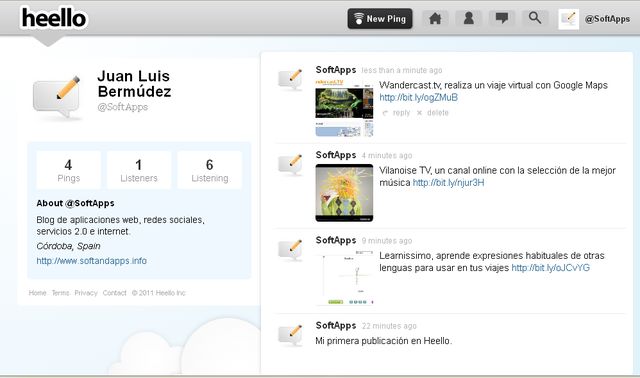Viewport: 640px width, 378px height.
Task: Go to the home icon
Action: coord(435,18)
